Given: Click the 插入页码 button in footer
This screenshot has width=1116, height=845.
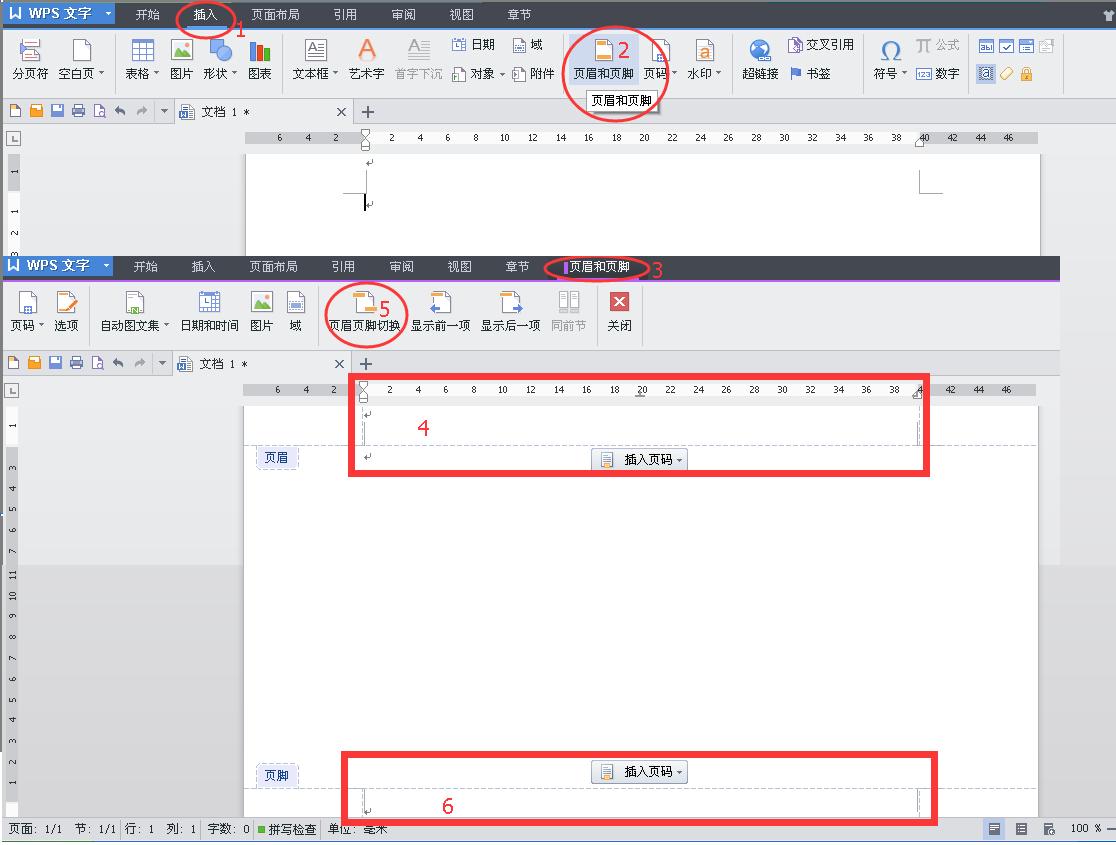Looking at the screenshot, I should 638,771.
